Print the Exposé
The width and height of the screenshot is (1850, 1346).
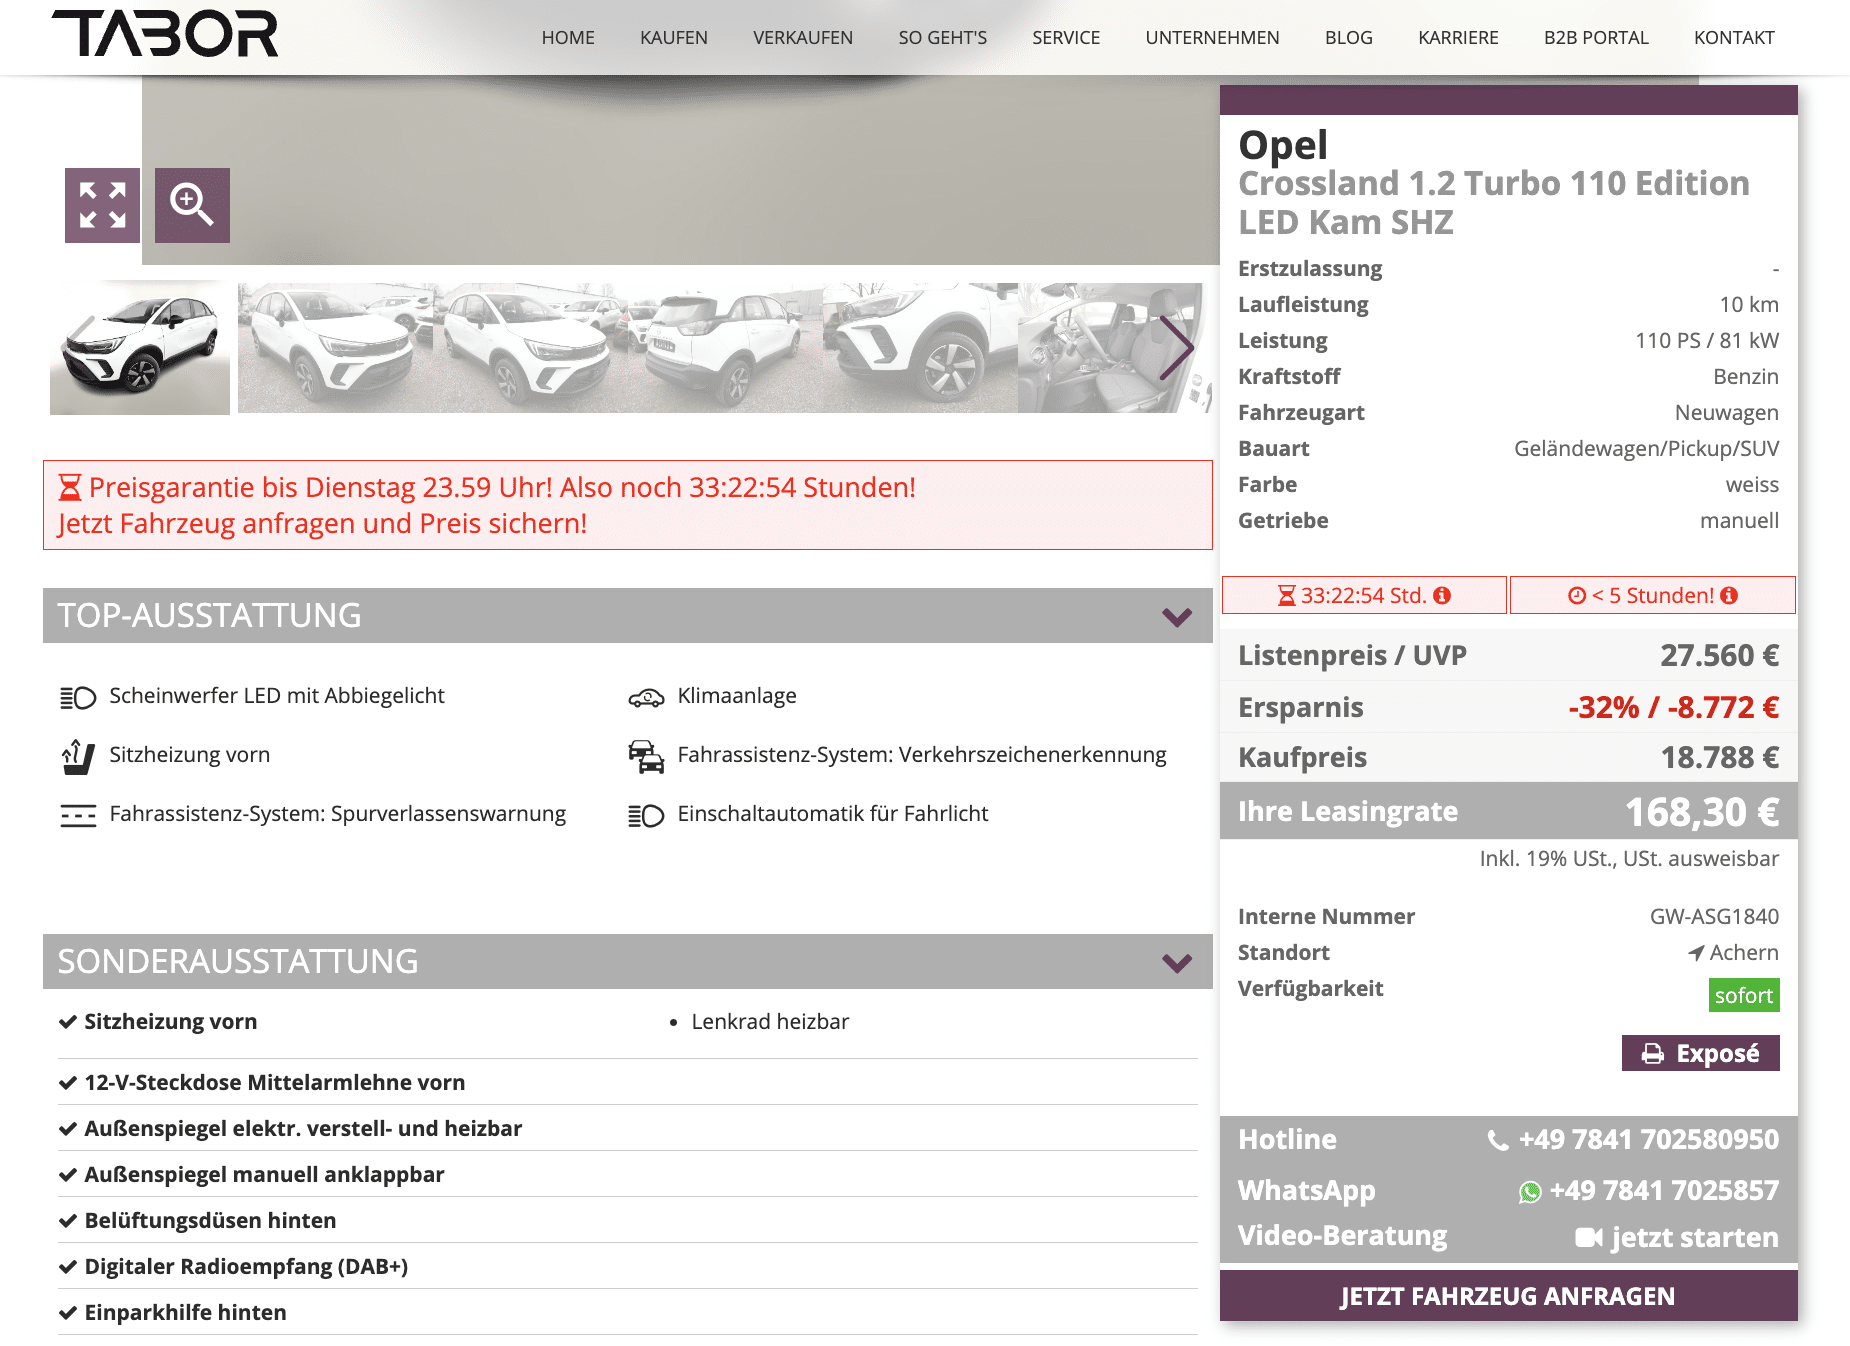pyautogui.click(x=1700, y=1053)
